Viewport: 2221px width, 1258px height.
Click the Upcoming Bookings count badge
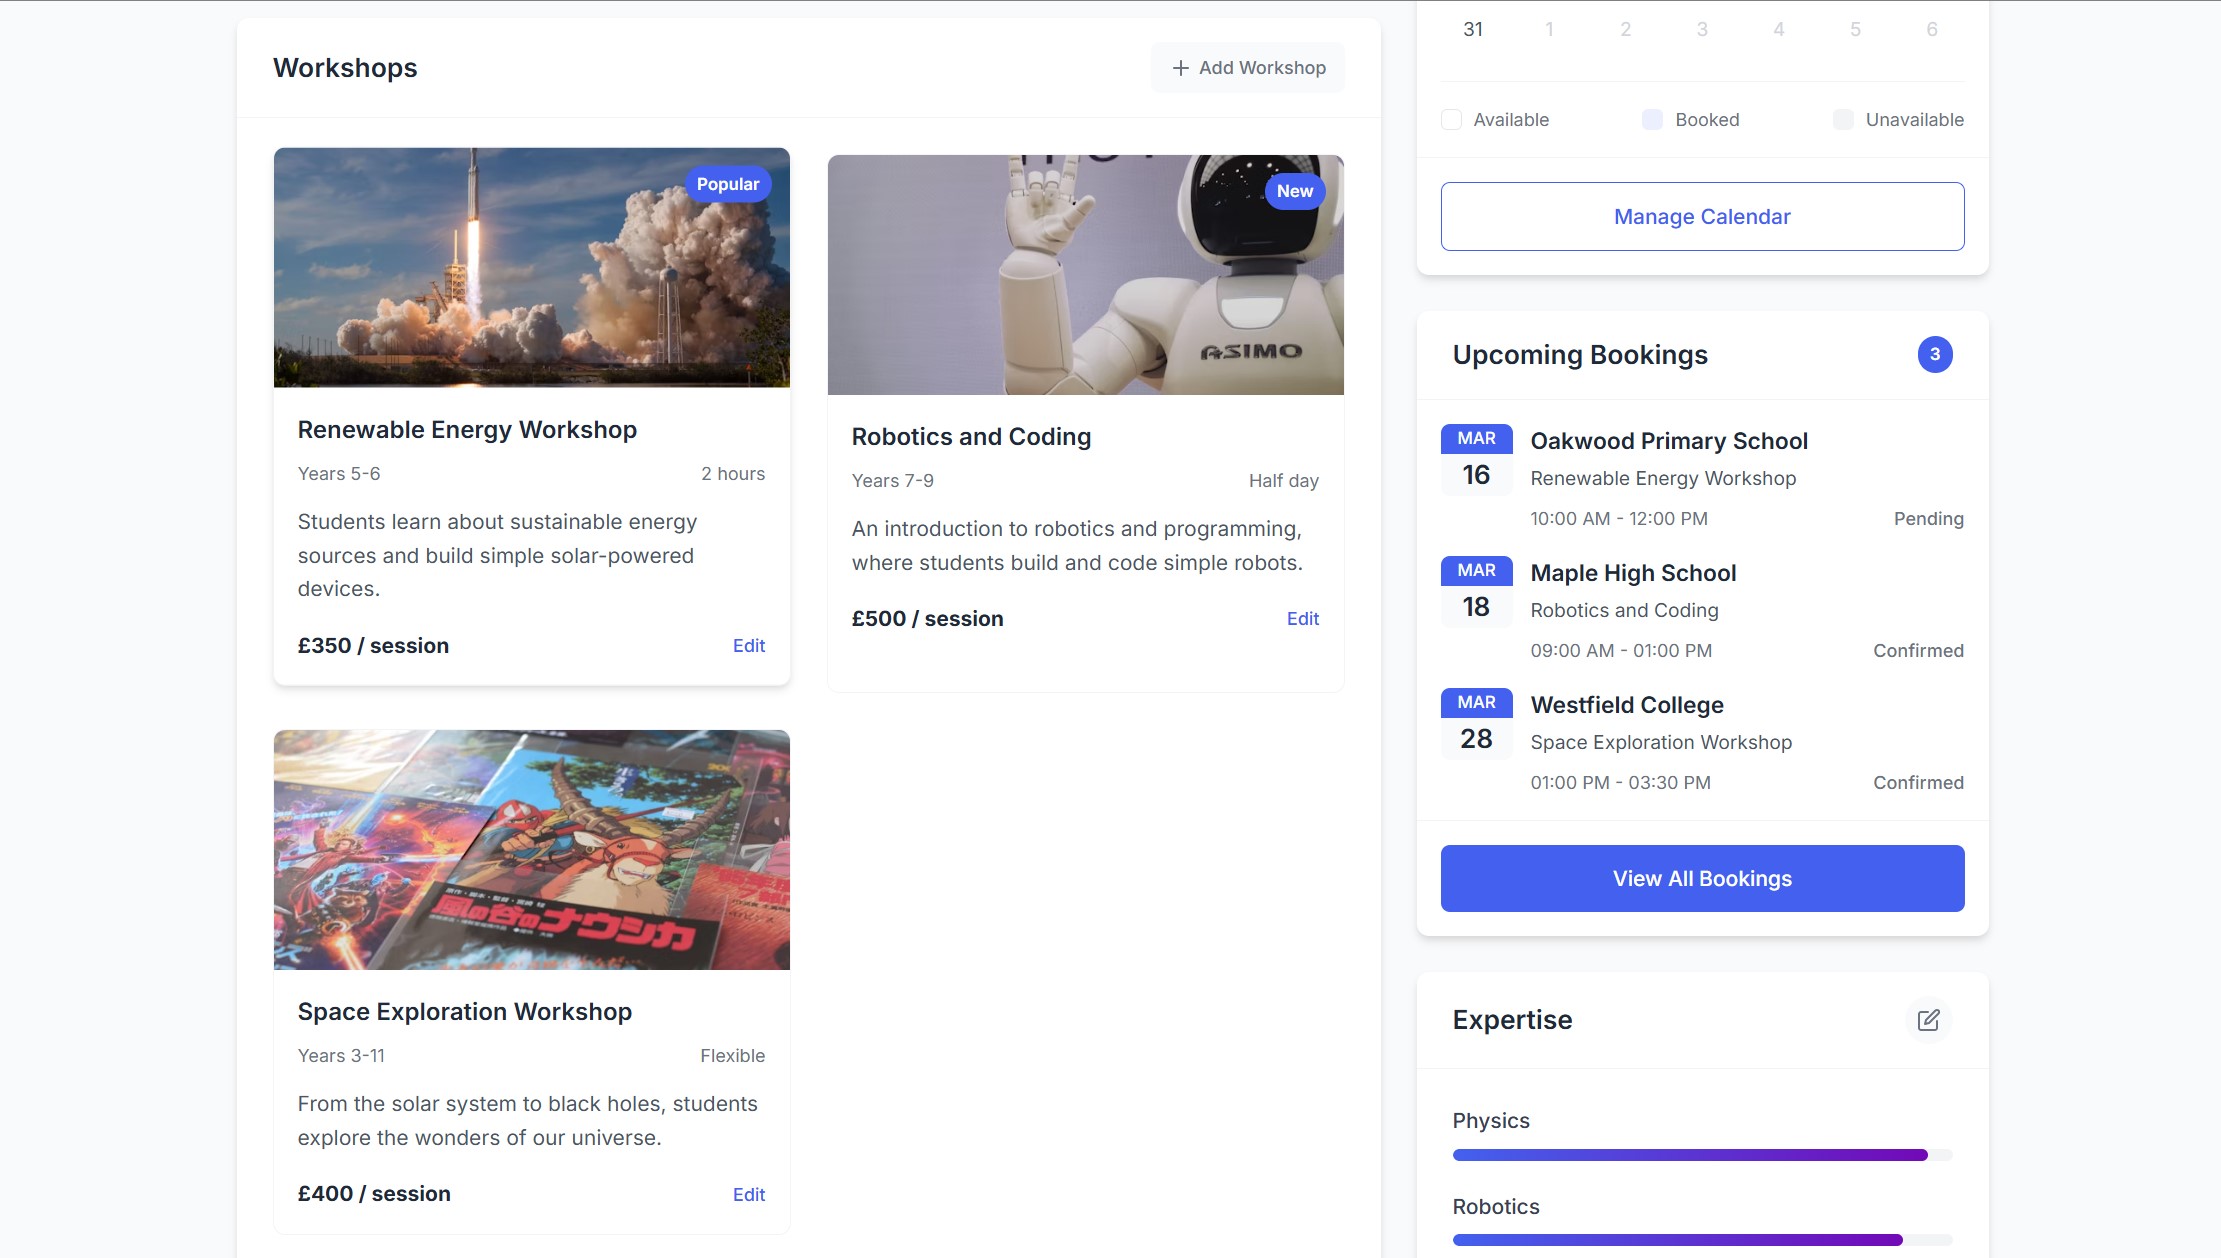click(x=1936, y=354)
